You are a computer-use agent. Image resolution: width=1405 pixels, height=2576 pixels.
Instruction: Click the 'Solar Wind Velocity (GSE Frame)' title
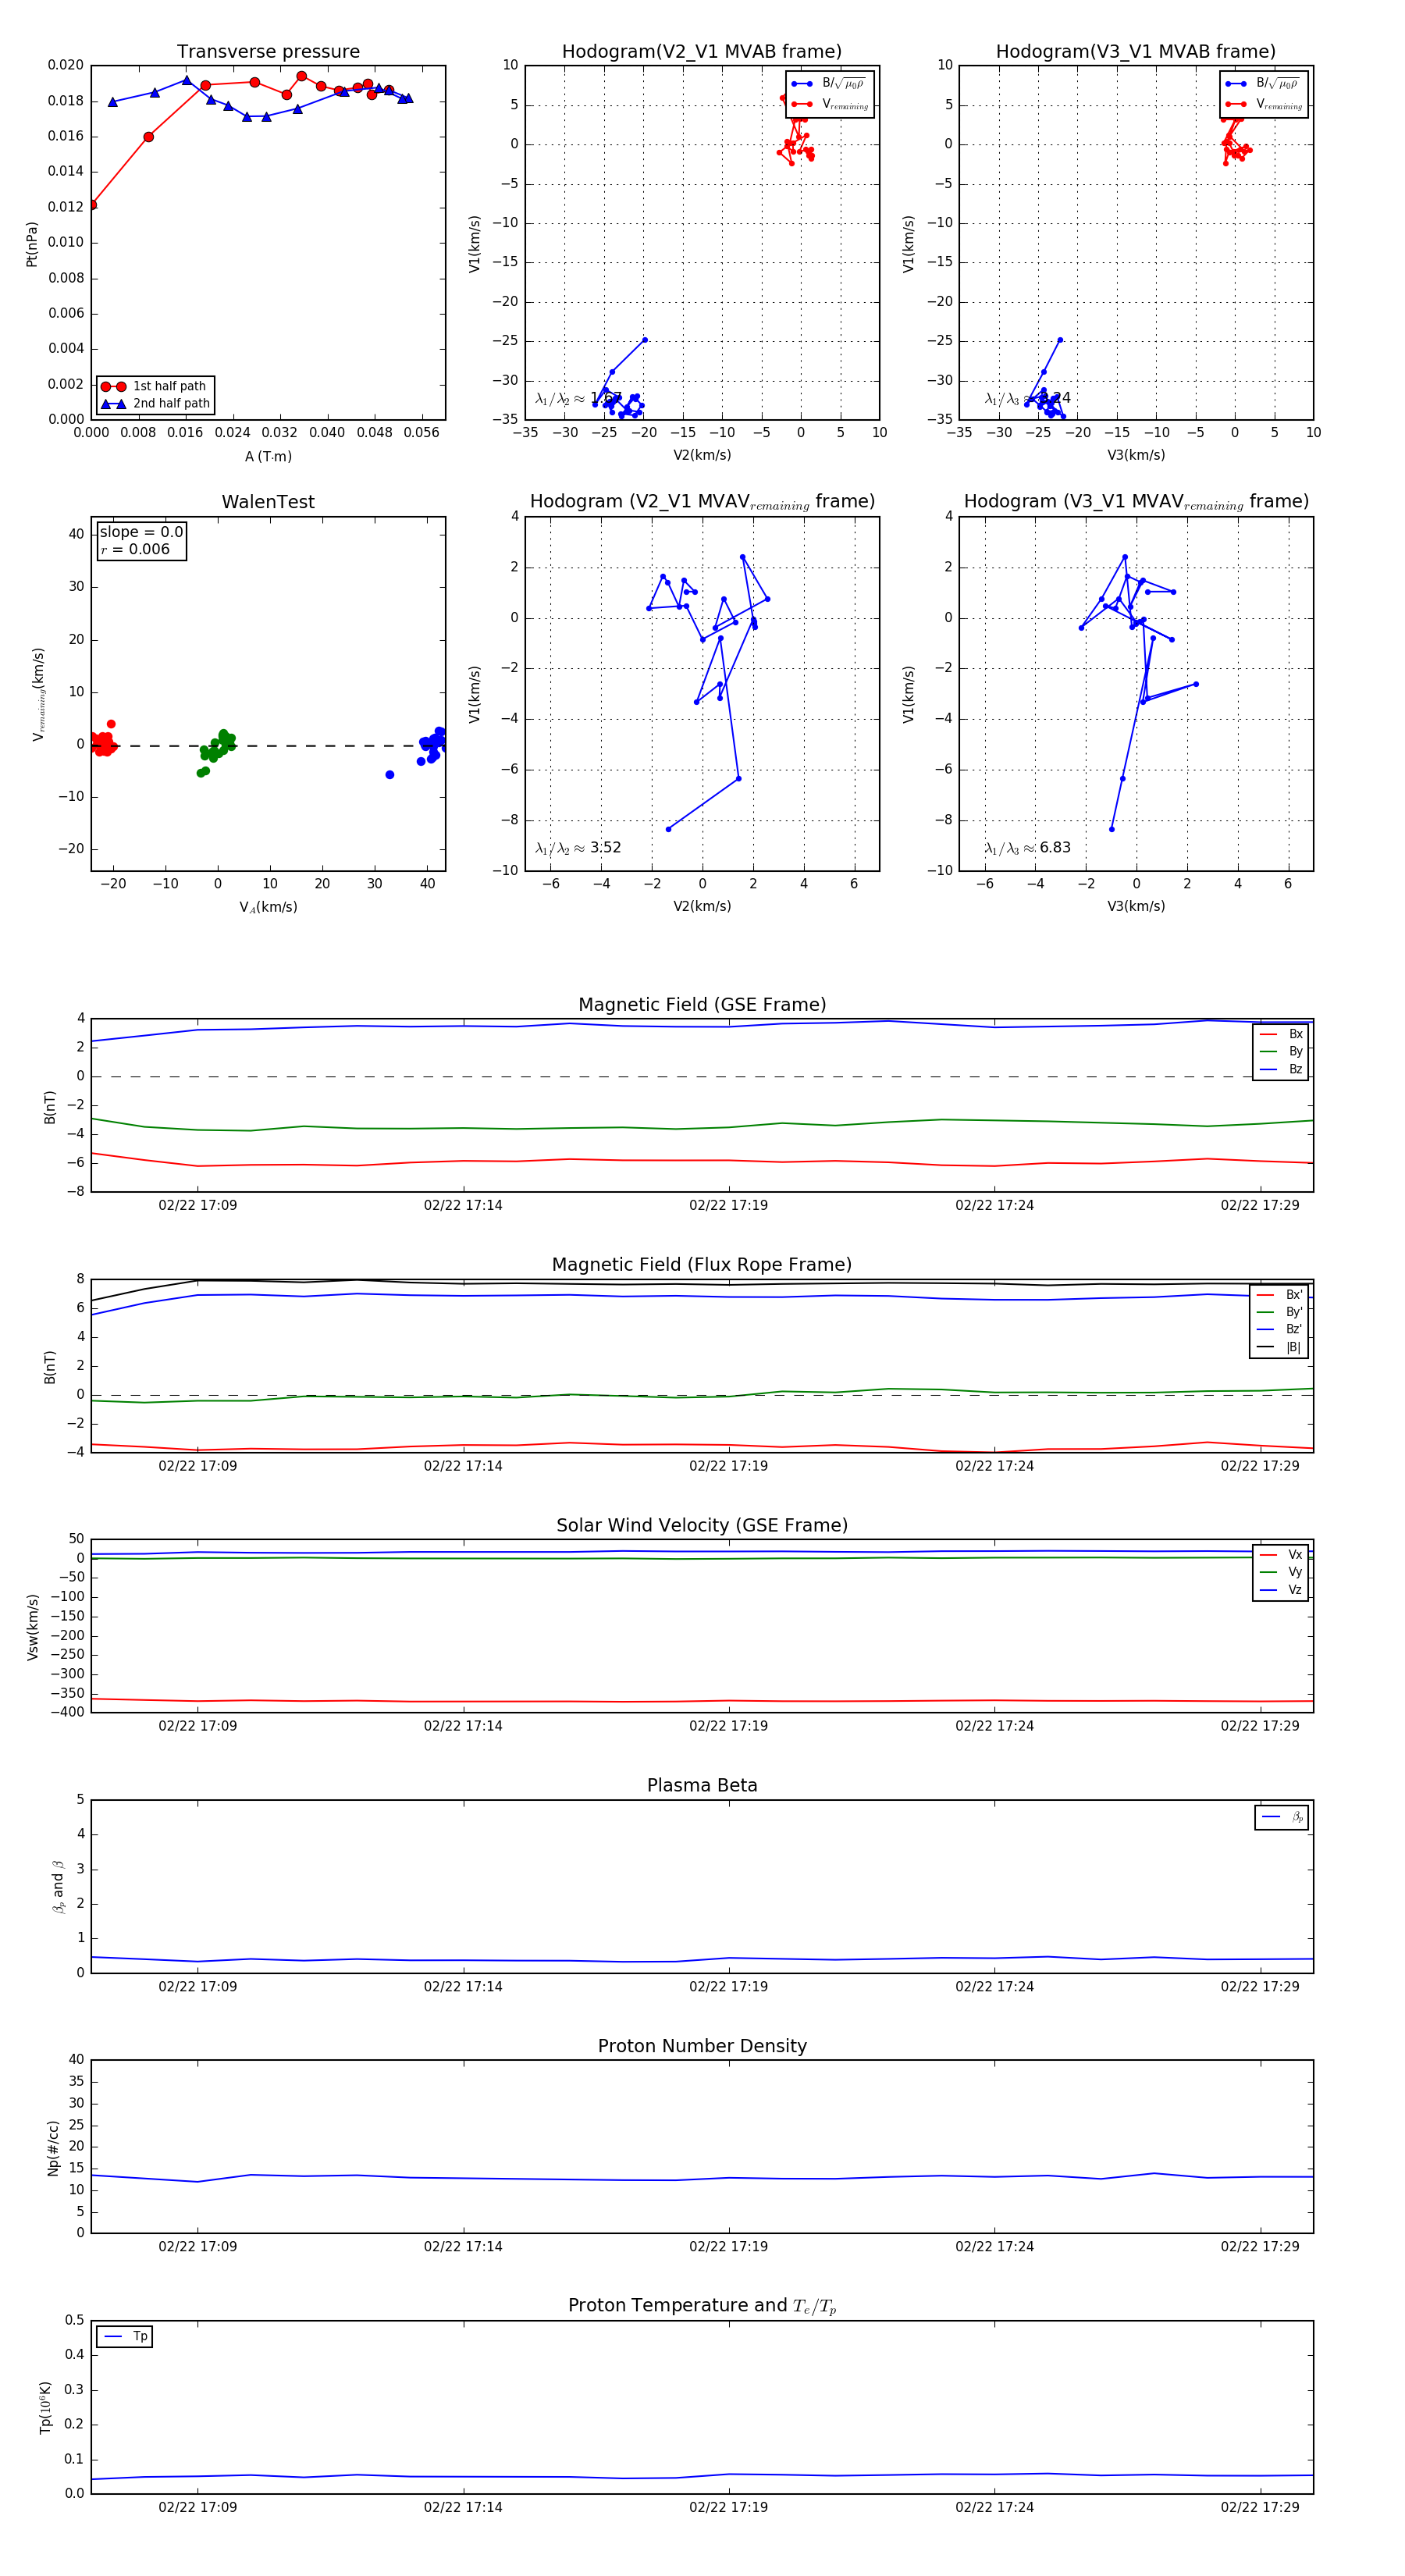(702, 1525)
